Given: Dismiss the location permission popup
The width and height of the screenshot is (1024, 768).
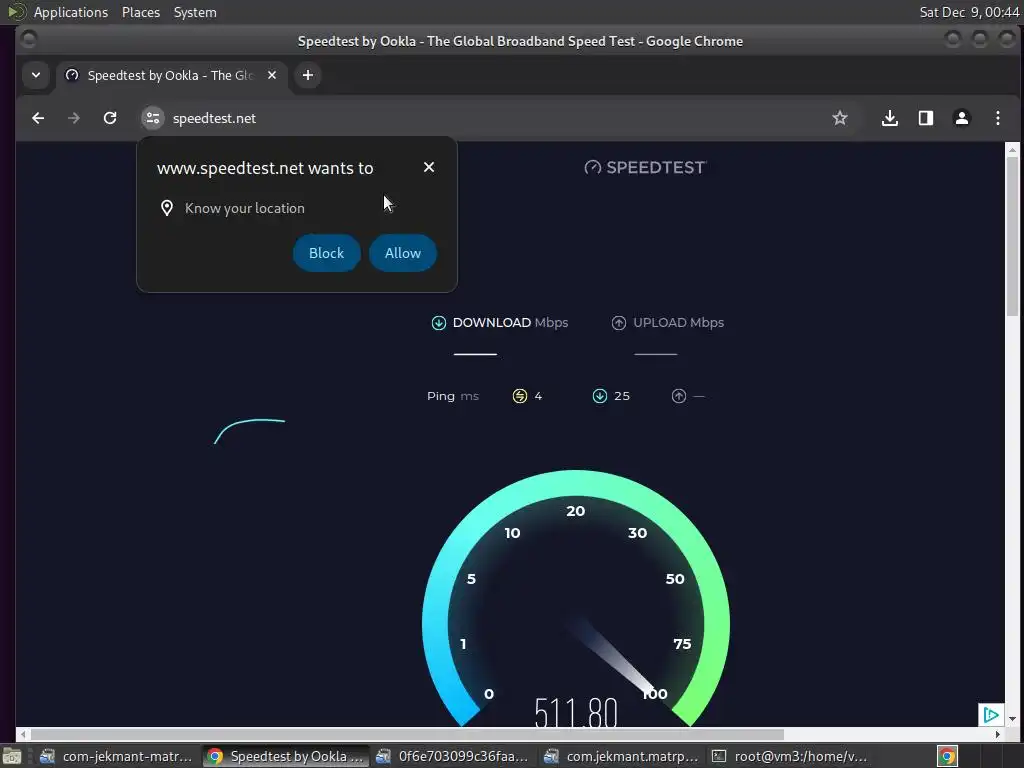Looking at the screenshot, I should [x=428, y=167].
